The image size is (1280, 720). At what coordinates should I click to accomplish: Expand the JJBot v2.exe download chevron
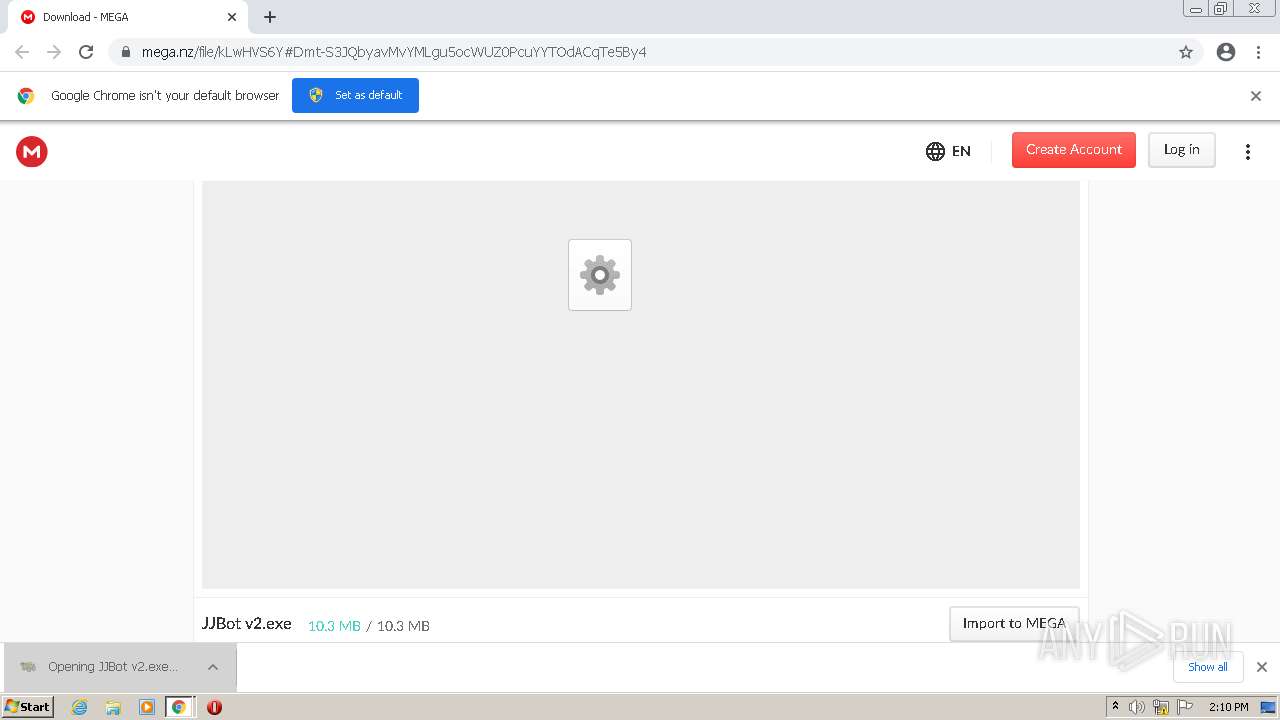(x=213, y=667)
